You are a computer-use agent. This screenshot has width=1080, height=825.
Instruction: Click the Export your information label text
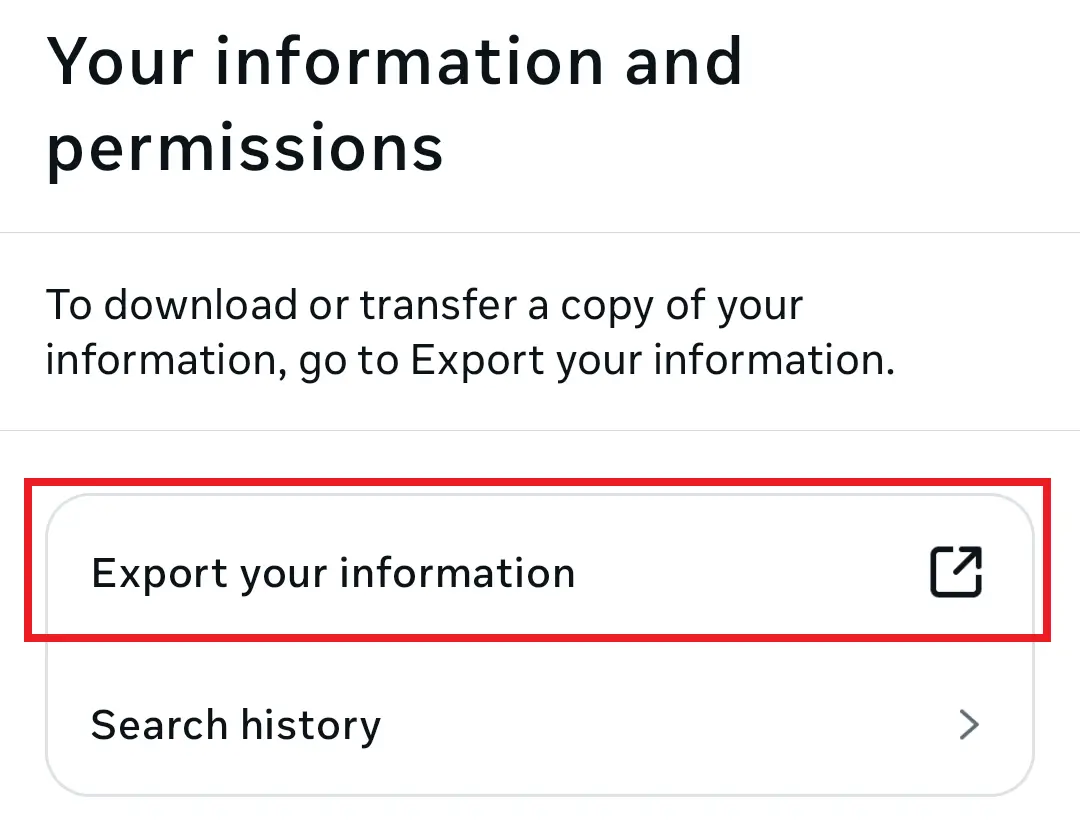[333, 572]
